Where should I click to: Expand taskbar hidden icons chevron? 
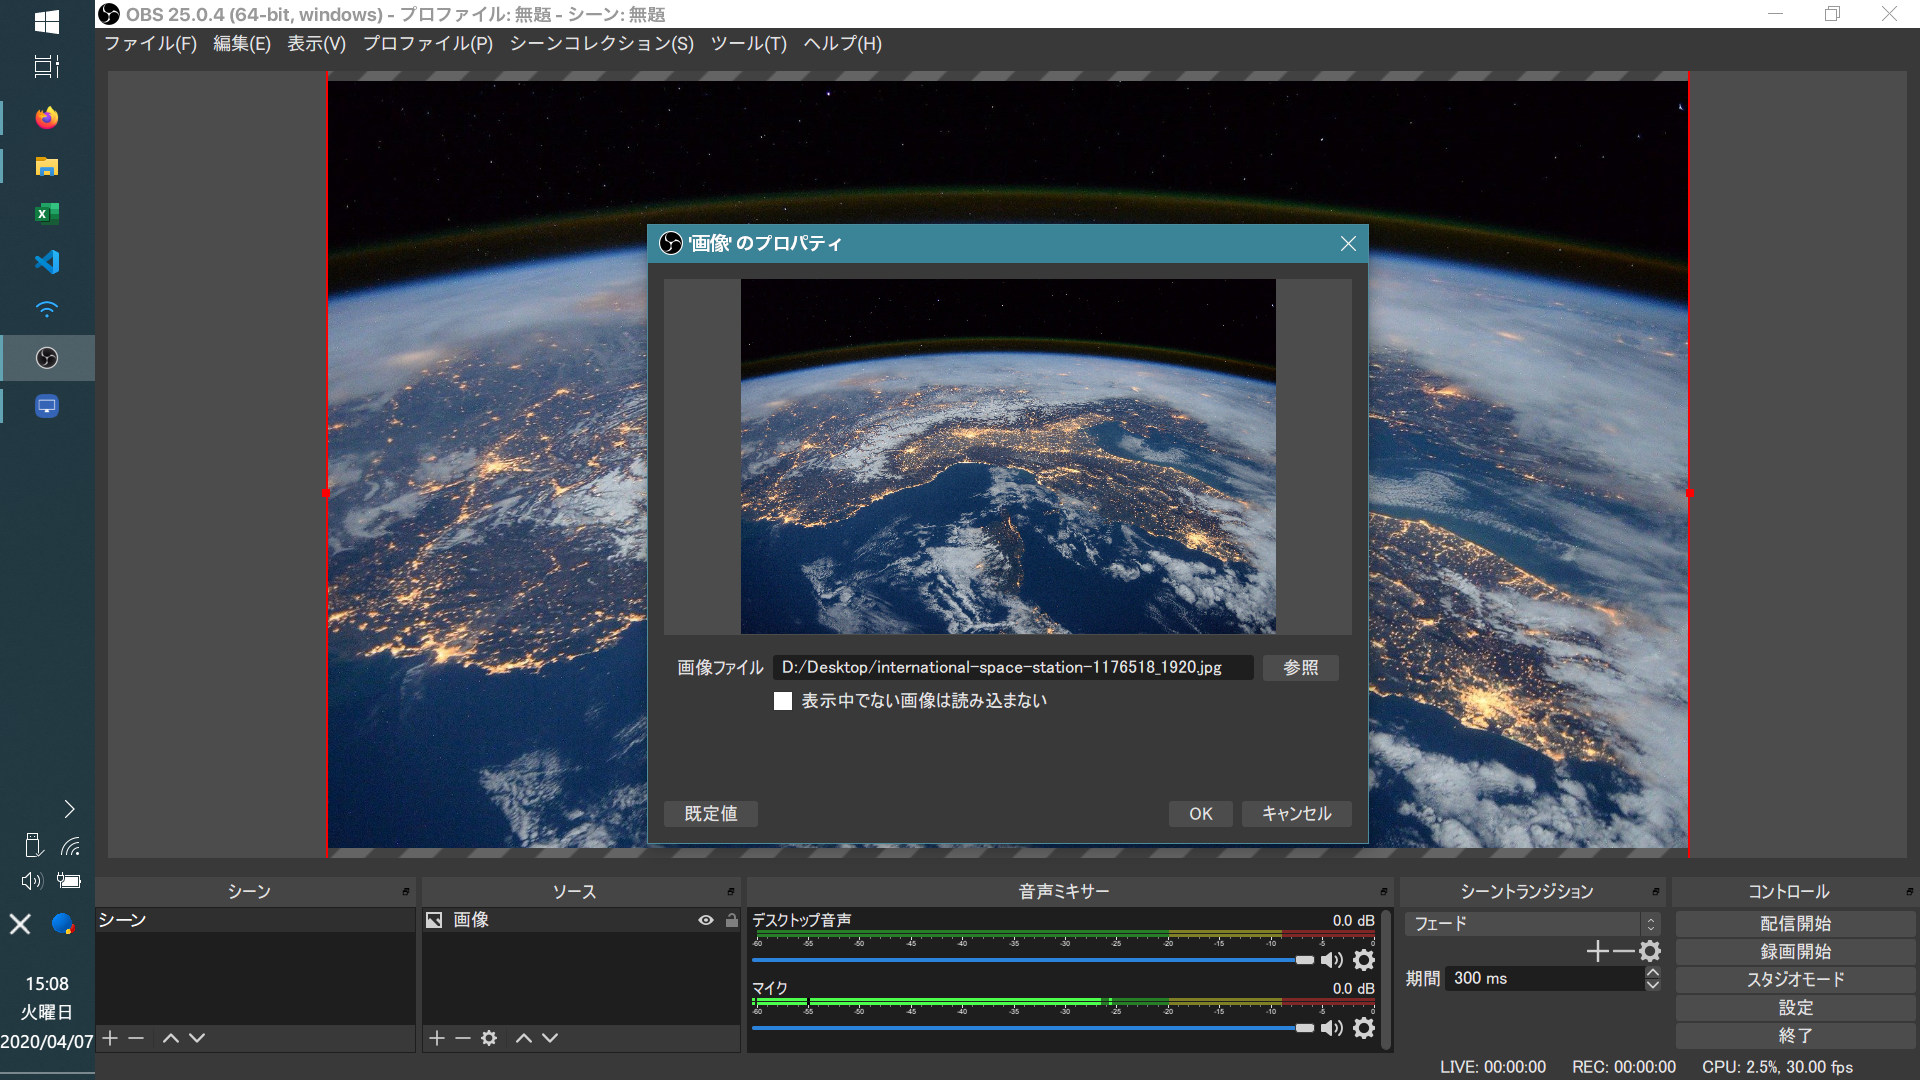tap(69, 808)
